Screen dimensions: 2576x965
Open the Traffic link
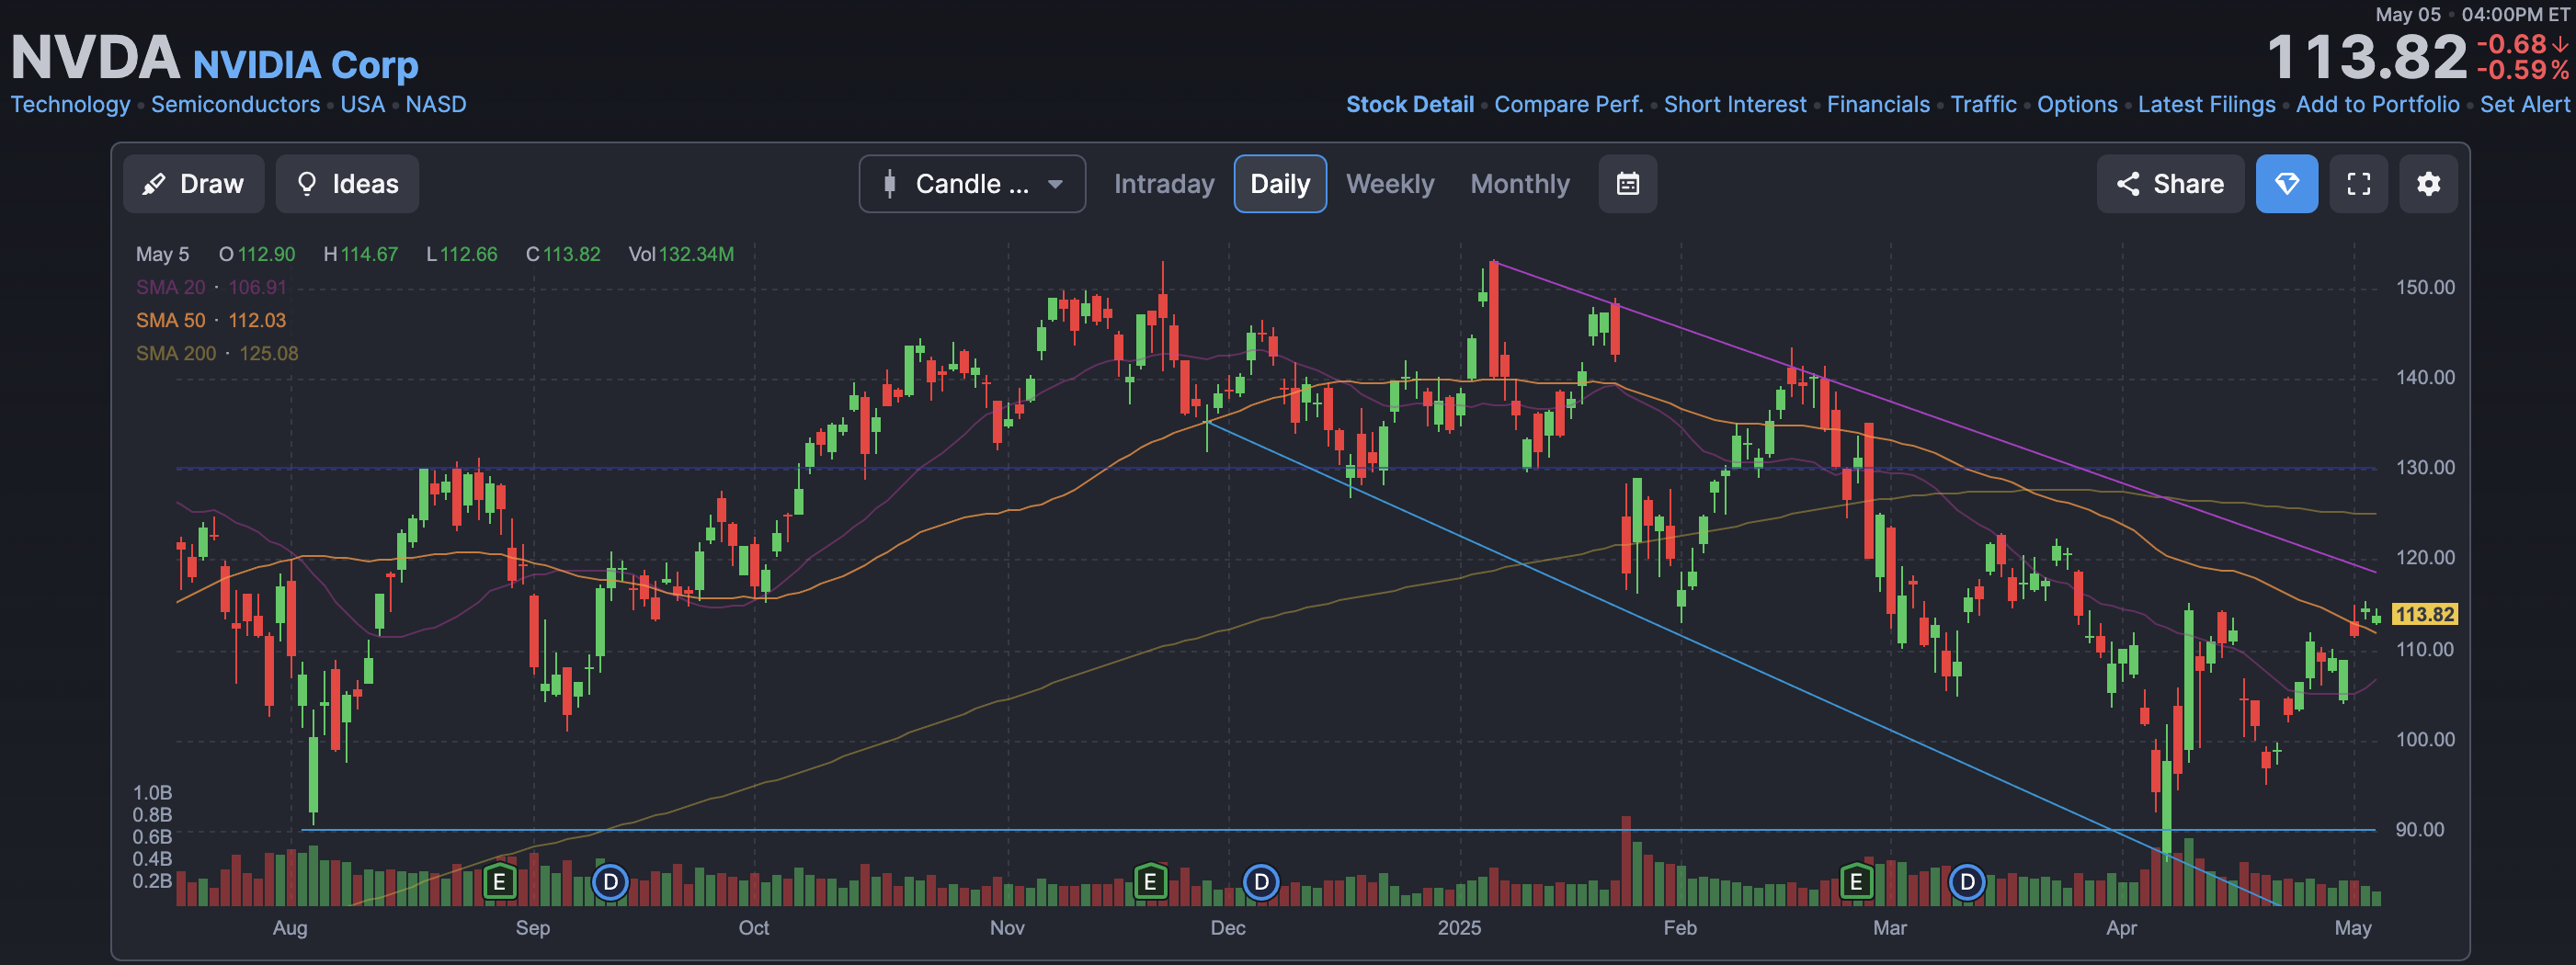pos(1983,104)
